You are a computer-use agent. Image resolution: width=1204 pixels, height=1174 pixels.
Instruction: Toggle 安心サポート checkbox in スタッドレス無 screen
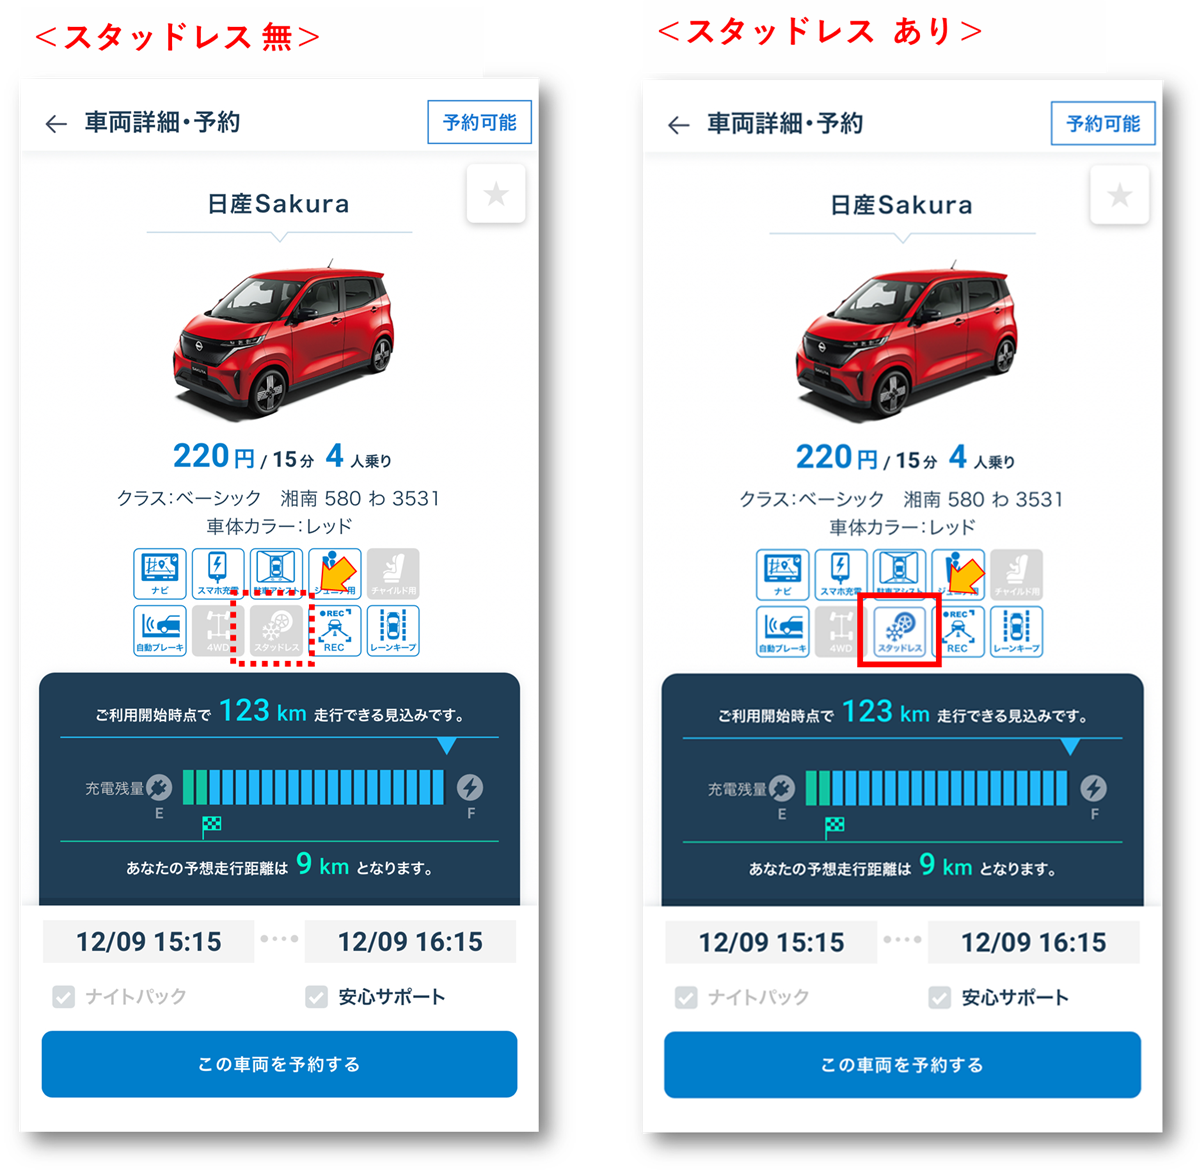[317, 997]
